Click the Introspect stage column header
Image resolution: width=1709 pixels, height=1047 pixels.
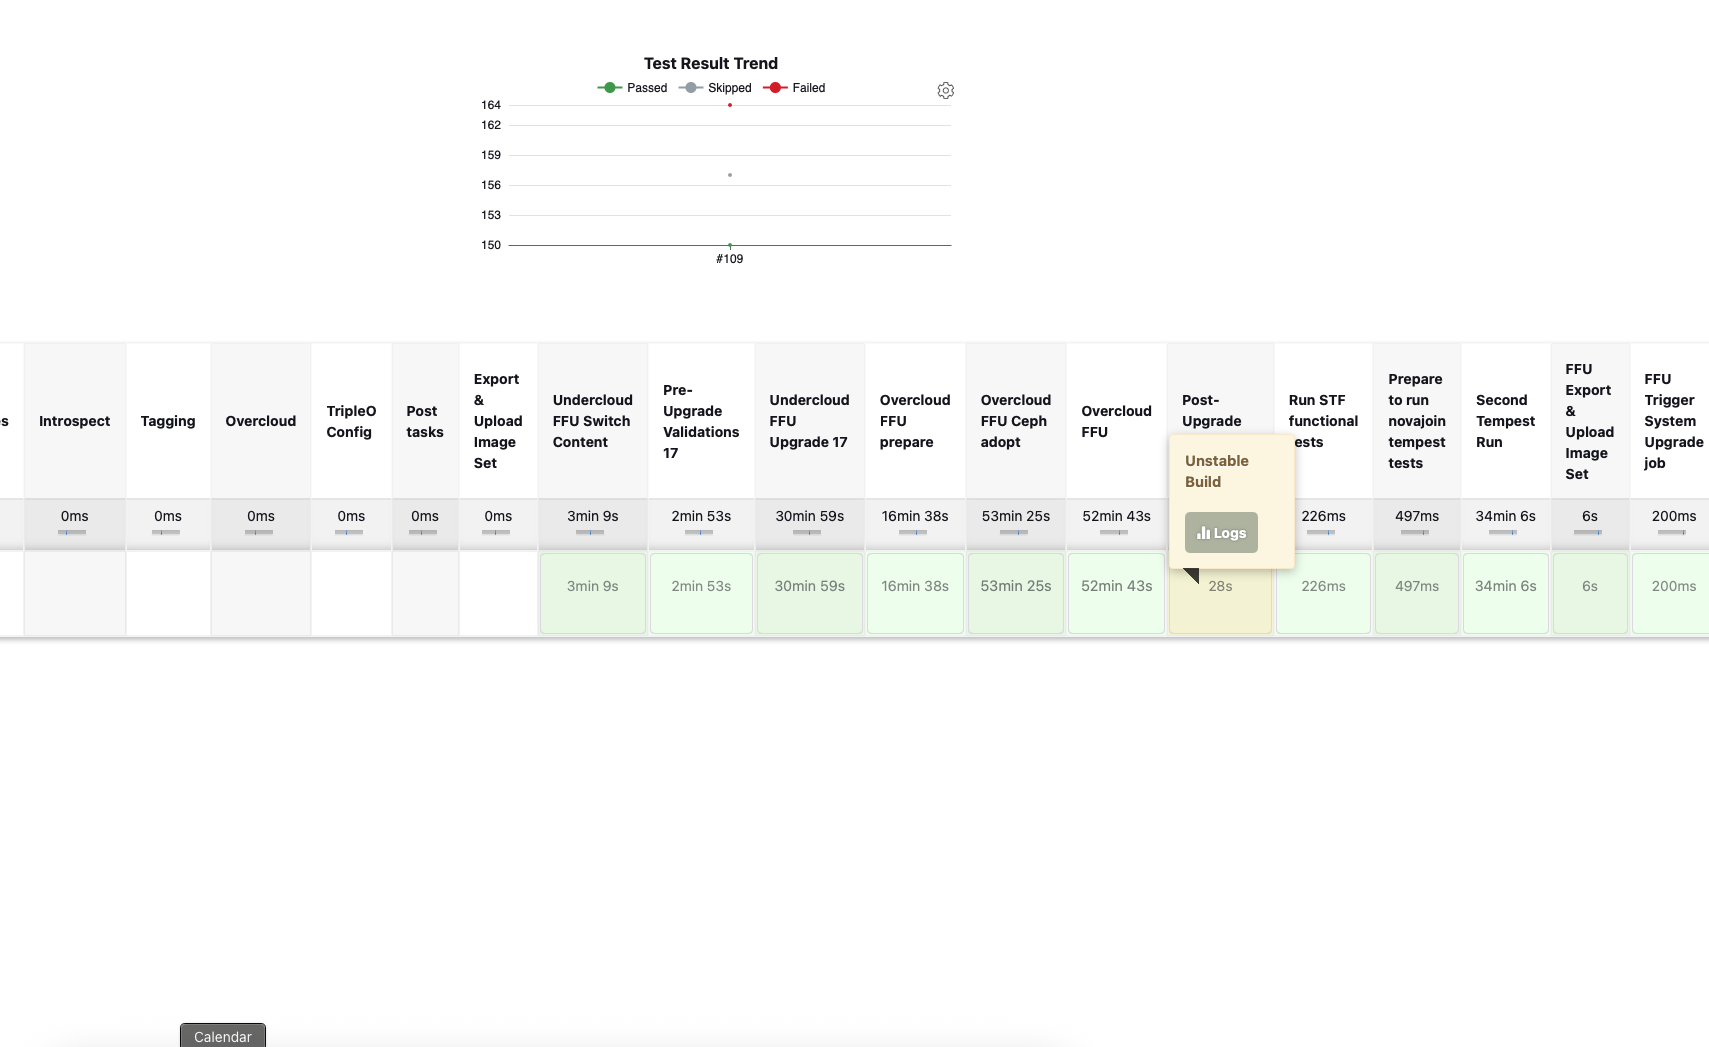tap(74, 421)
